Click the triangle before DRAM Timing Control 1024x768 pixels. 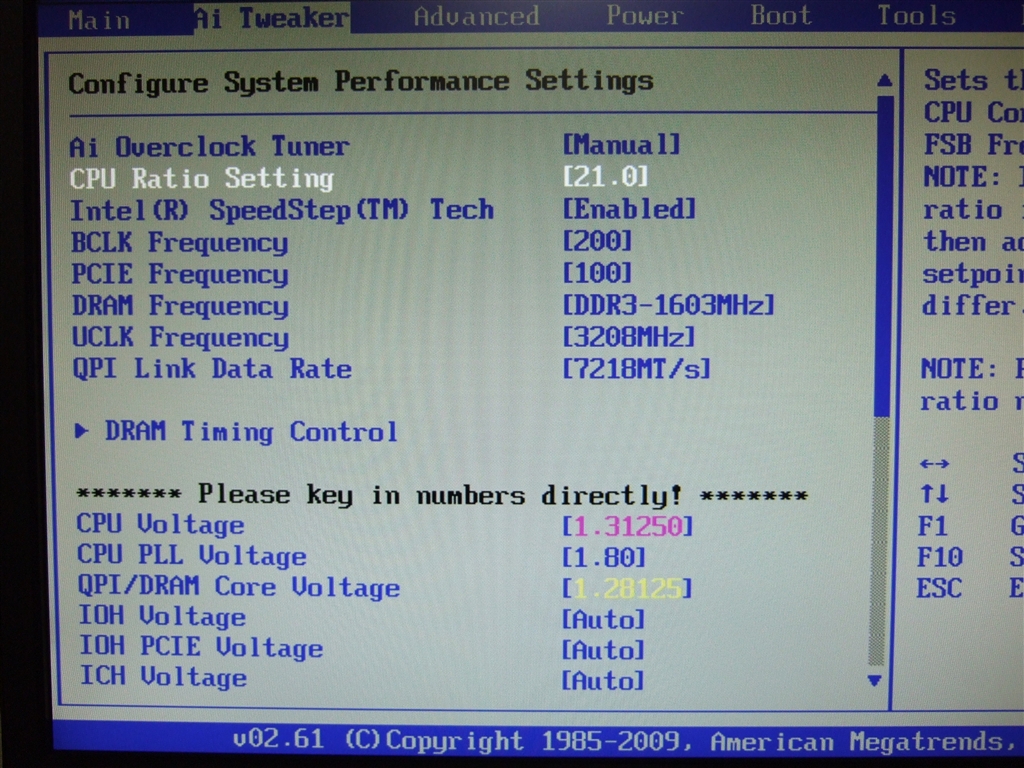(x=82, y=430)
